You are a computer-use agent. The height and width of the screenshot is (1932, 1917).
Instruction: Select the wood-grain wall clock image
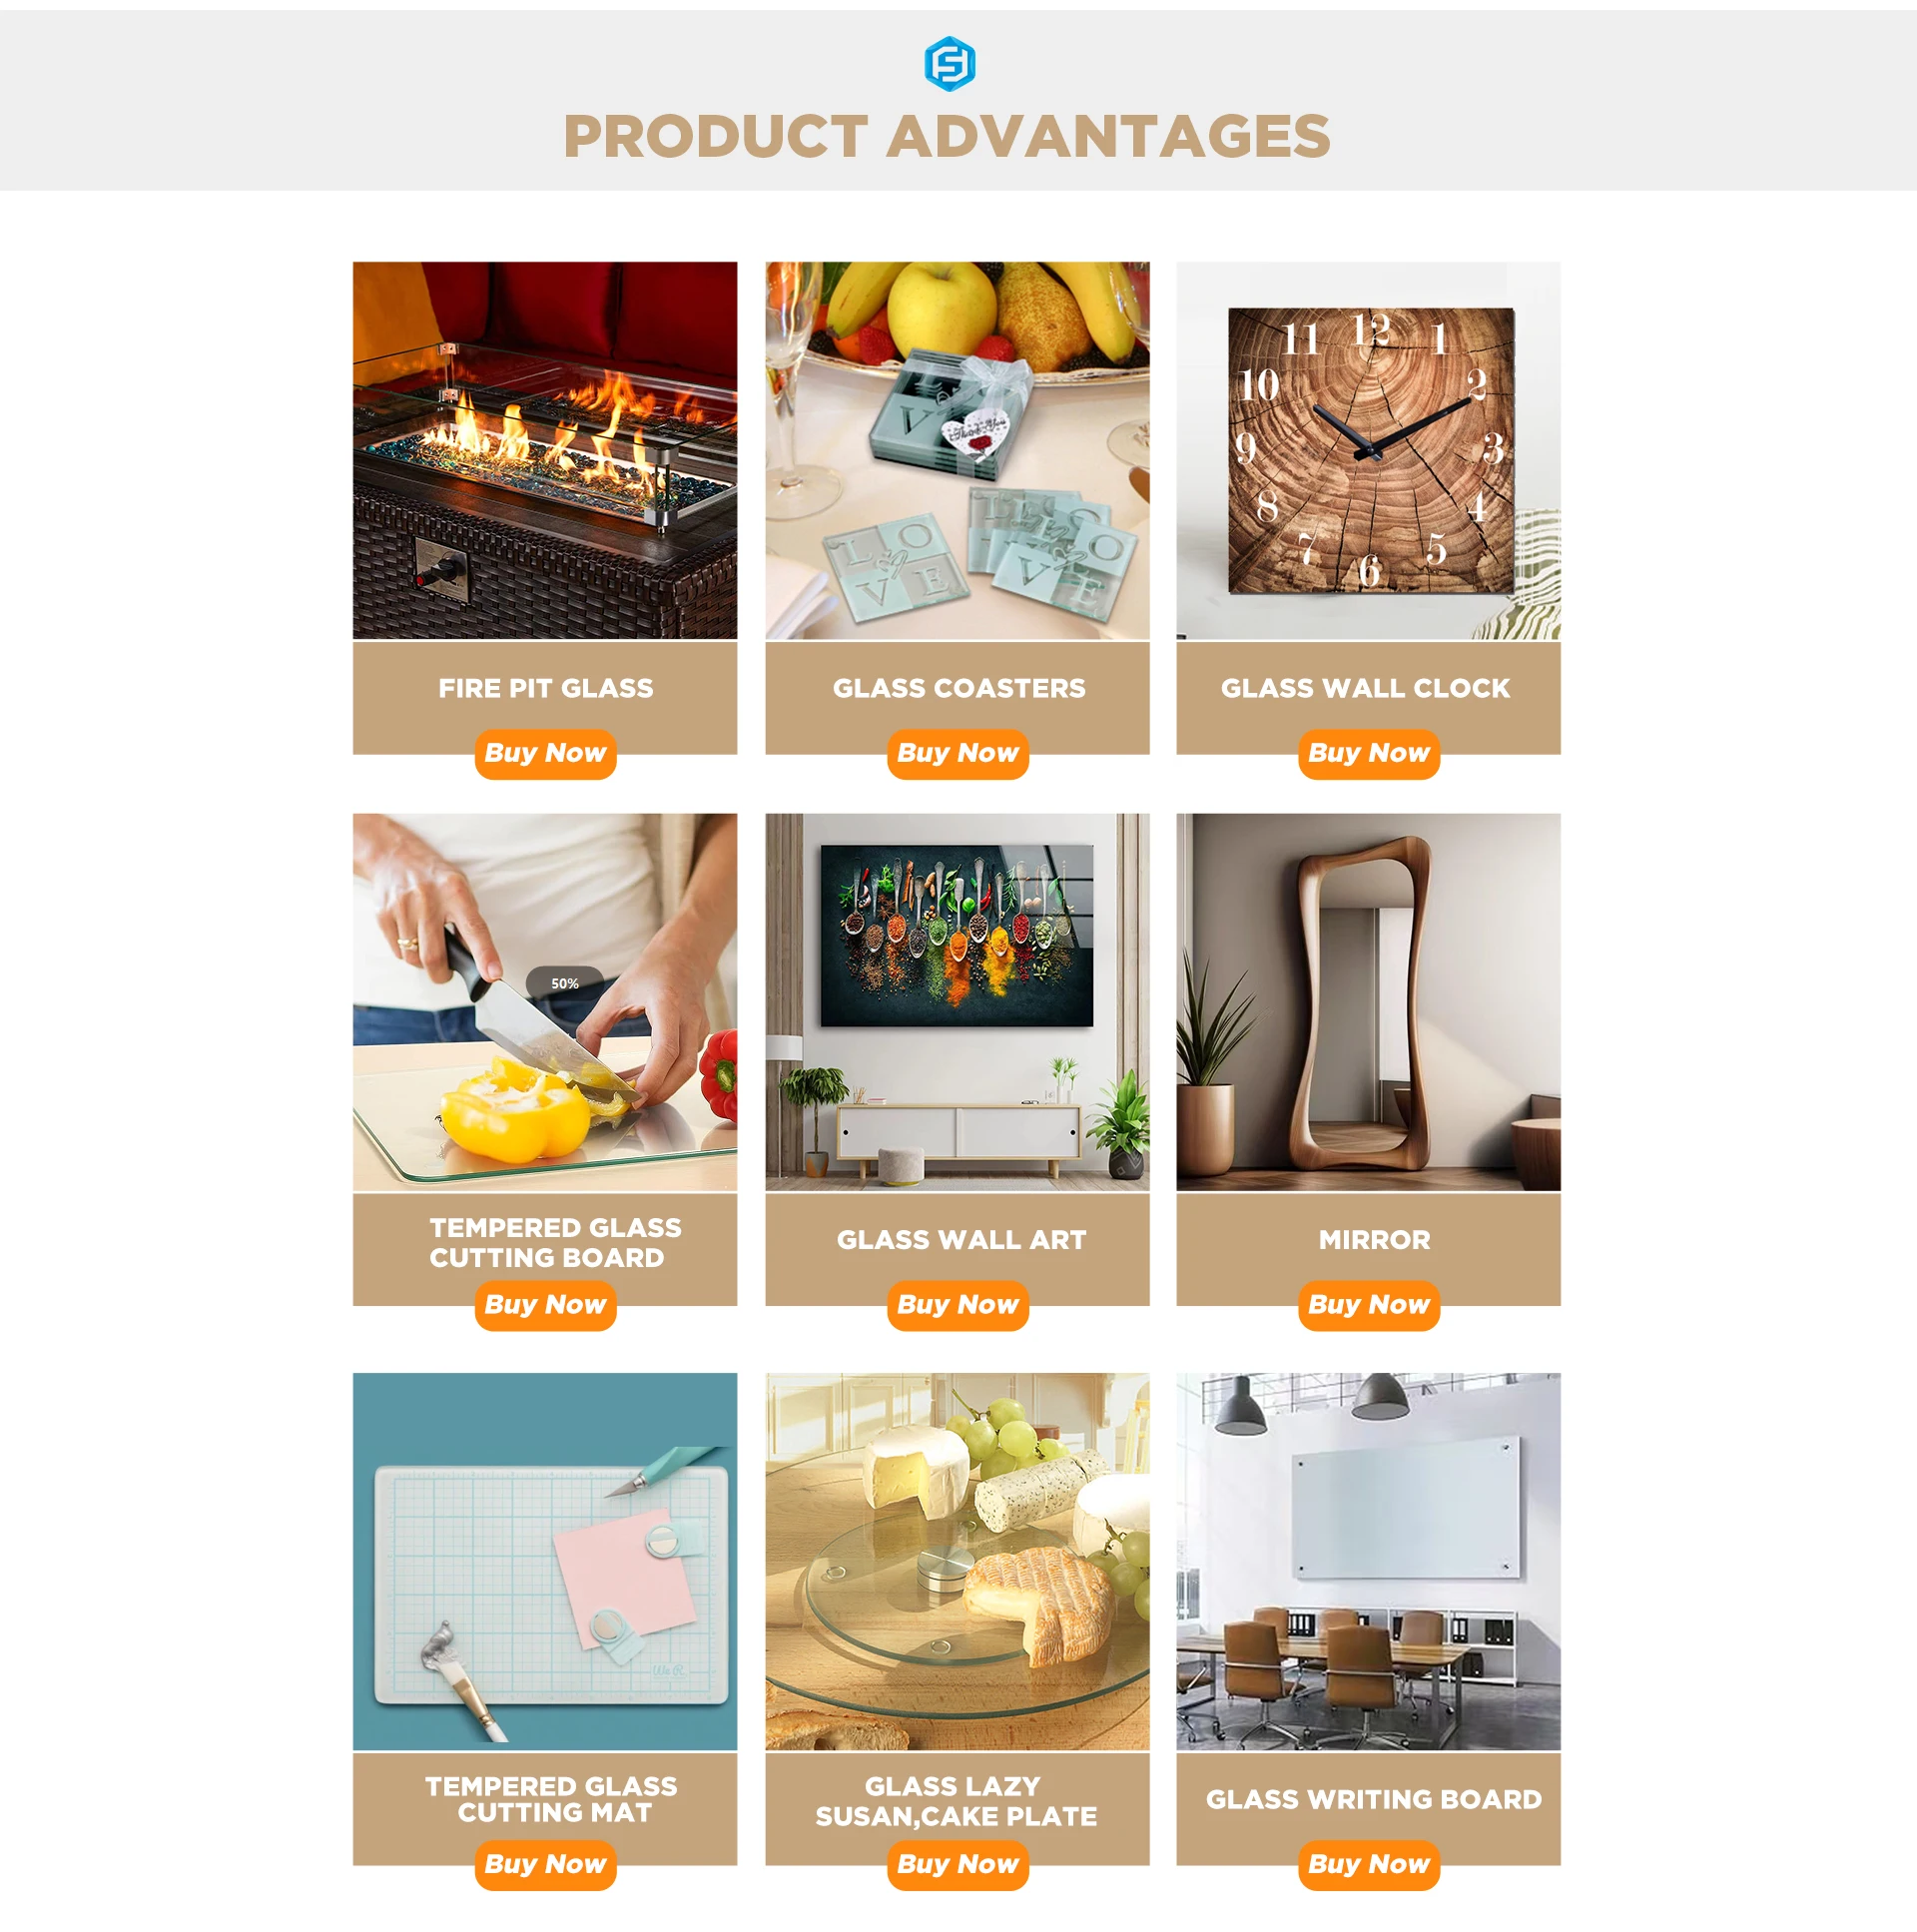[1368, 450]
